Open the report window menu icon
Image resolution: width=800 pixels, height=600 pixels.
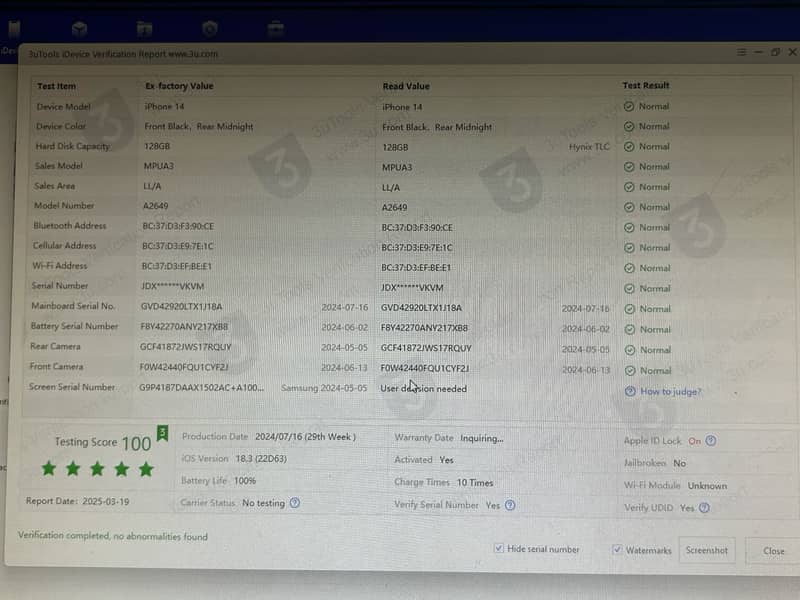click(x=741, y=52)
